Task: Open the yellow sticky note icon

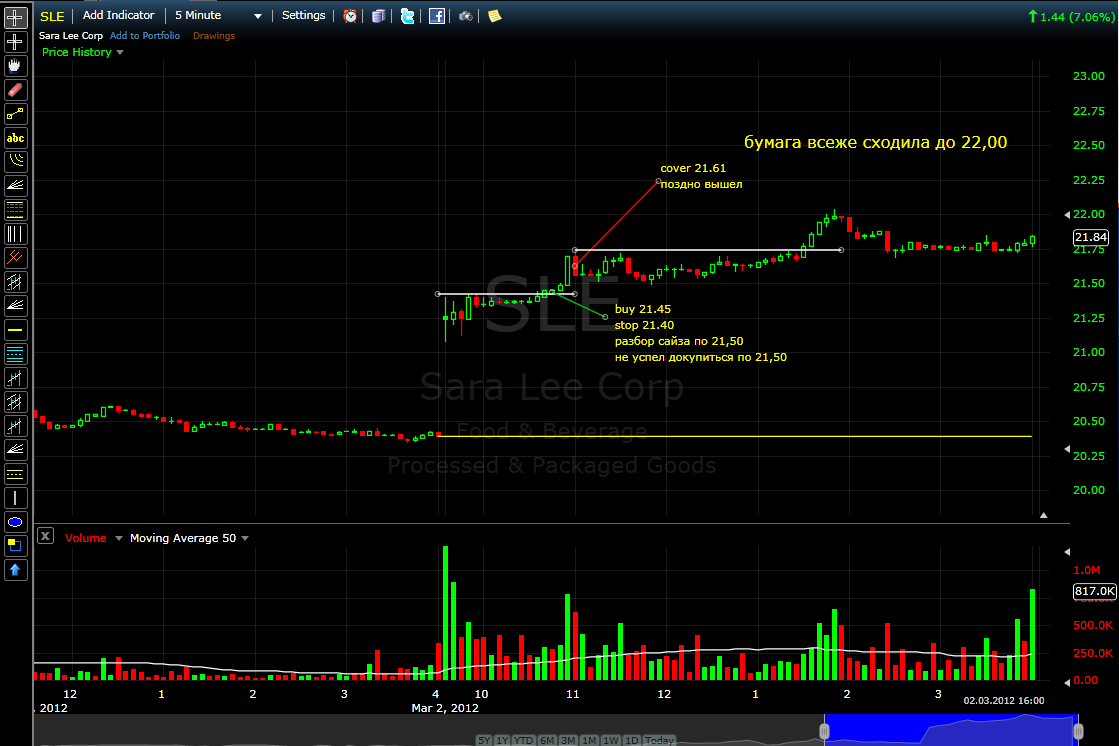Action: click(x=495, y=16)
